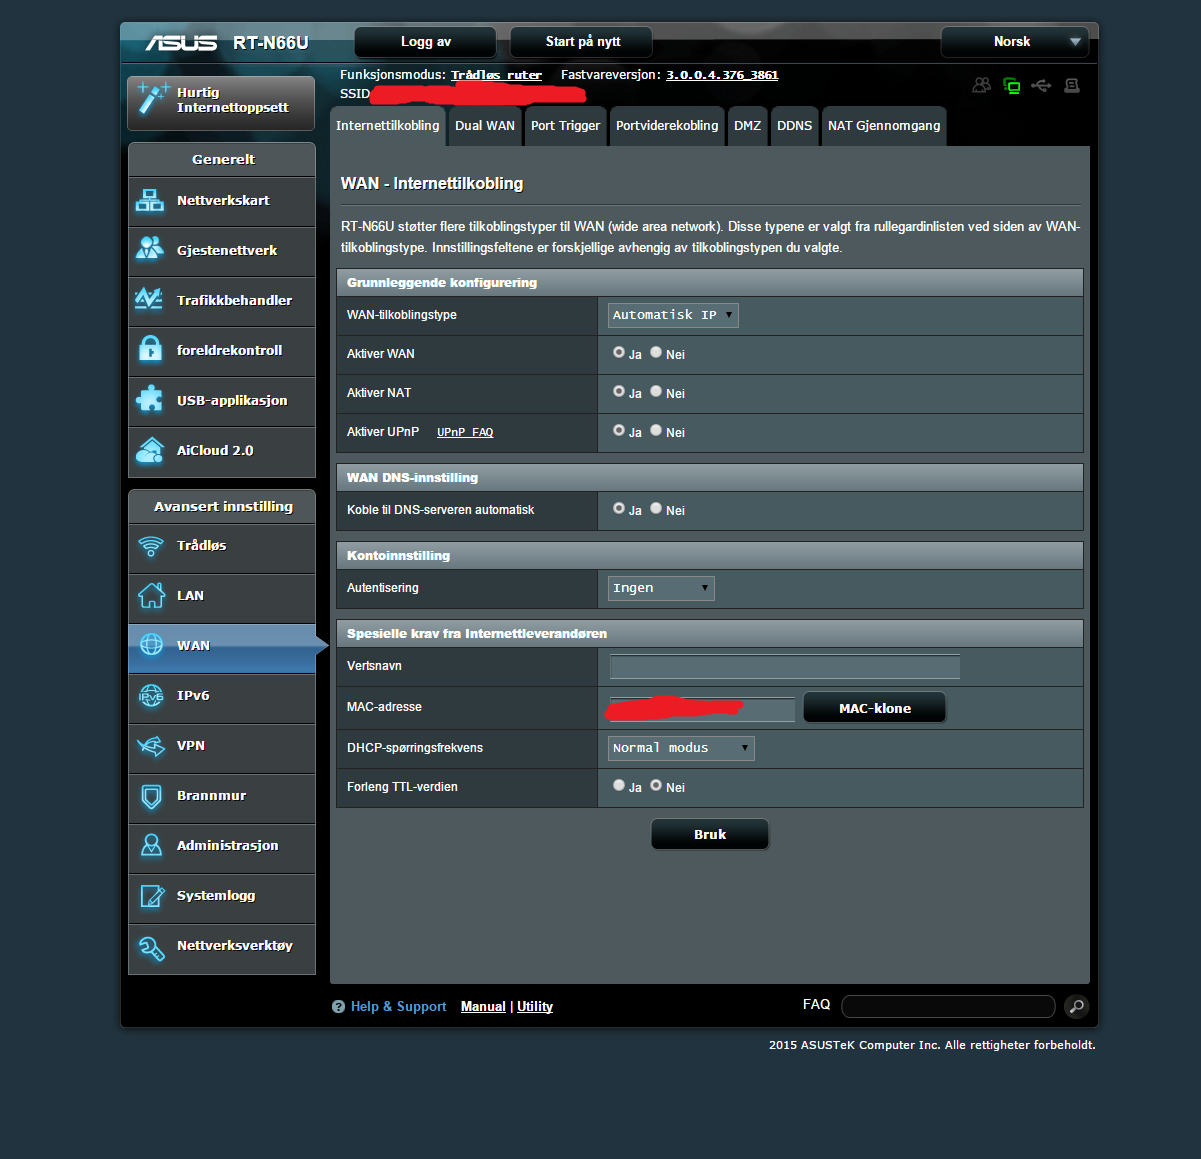The height and width of the screenshot is (1159, 1201).
Task: Select Ja for Aktiver UPnP
Action: (x=619, y=431)
